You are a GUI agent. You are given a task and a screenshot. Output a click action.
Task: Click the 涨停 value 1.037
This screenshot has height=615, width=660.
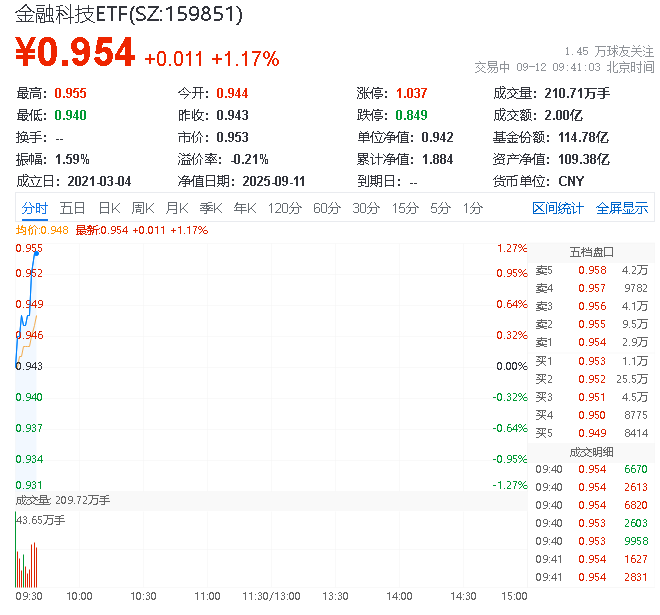click(412, 93)
